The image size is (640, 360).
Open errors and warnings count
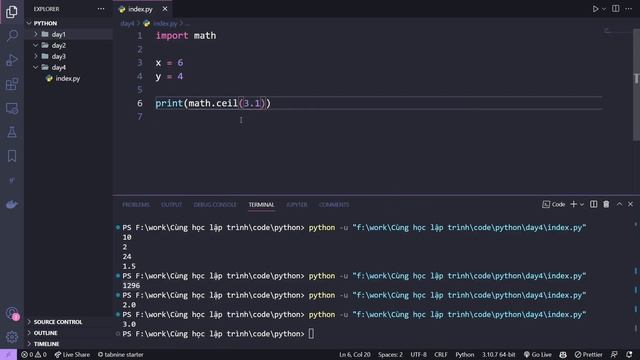pyautogui.click(x=34, y=354)
